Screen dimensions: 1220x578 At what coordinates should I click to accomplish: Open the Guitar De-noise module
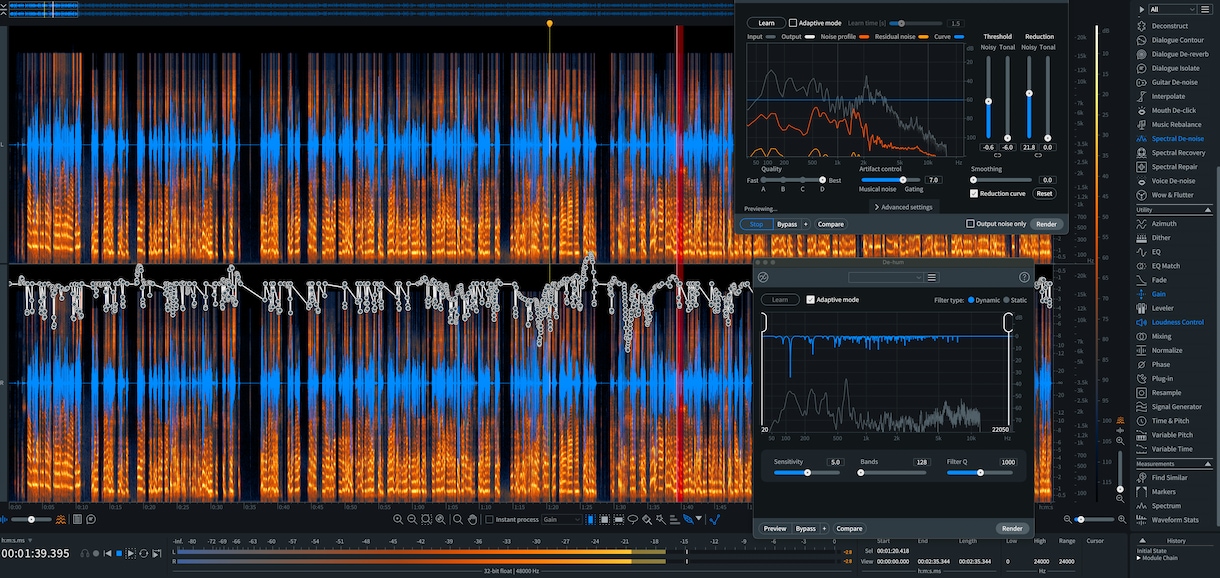(x=1174, y=82)
